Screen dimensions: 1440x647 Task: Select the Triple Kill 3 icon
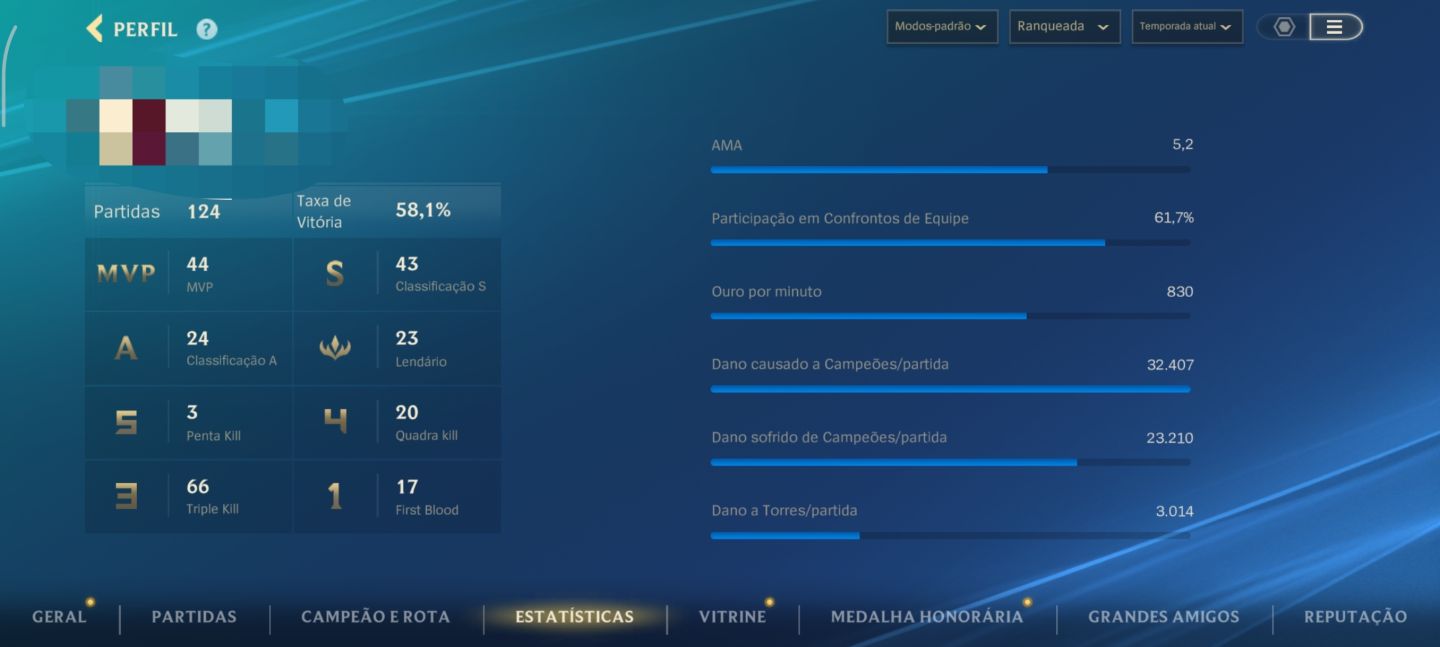tap(126, 496)
